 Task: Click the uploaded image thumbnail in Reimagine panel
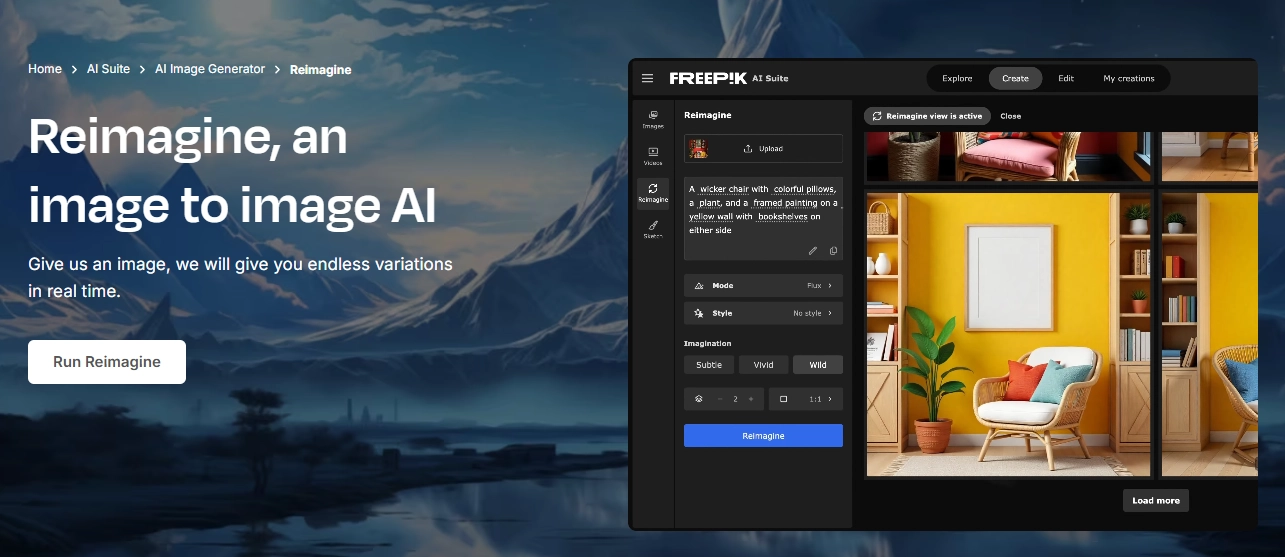(x=698, y=148)
